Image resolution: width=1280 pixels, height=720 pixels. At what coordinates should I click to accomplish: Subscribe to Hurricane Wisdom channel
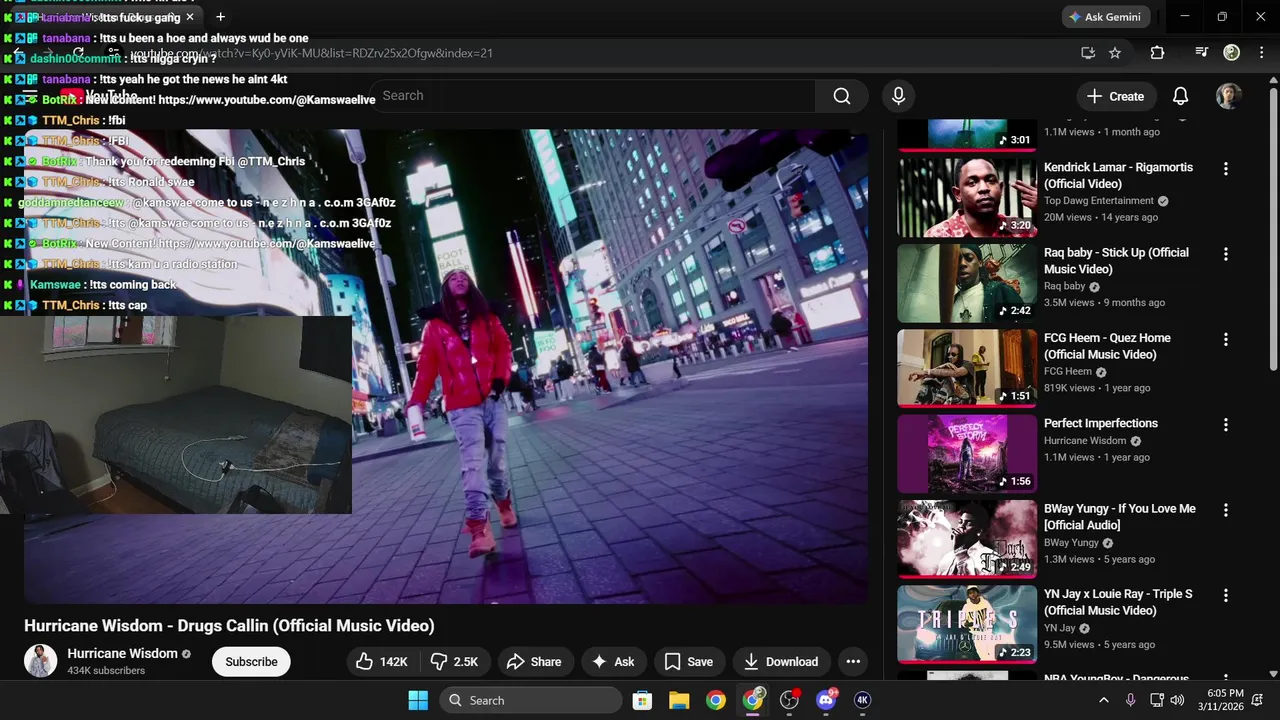coord(251,662)
